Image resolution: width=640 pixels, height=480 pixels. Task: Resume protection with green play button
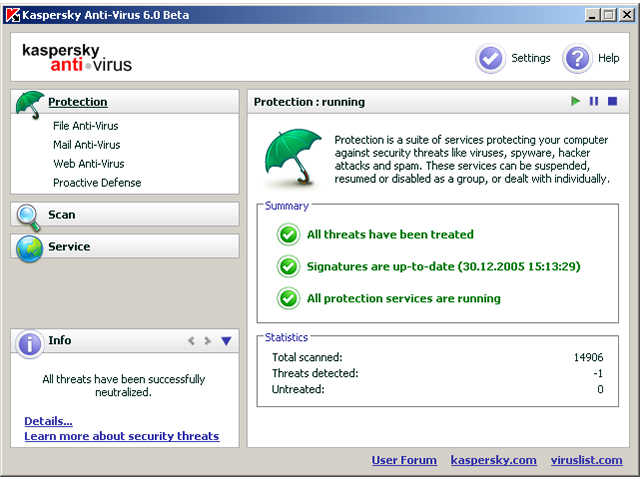click(576, 101)
